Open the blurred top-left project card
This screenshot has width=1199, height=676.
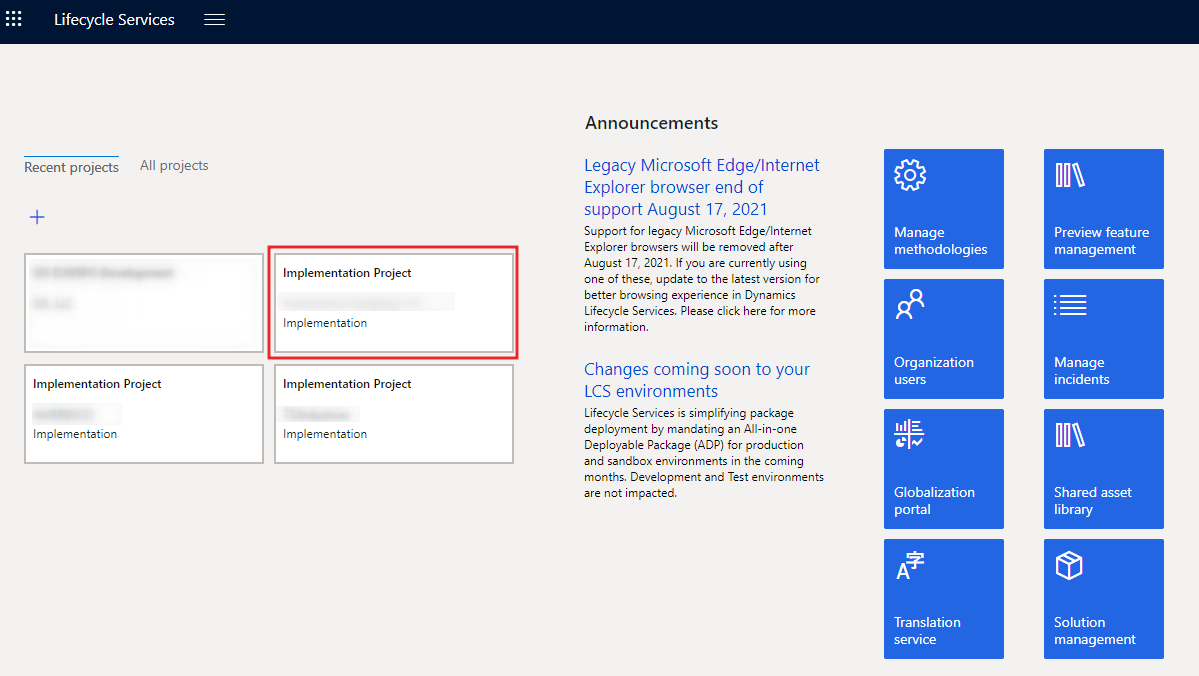click(144, 303)
